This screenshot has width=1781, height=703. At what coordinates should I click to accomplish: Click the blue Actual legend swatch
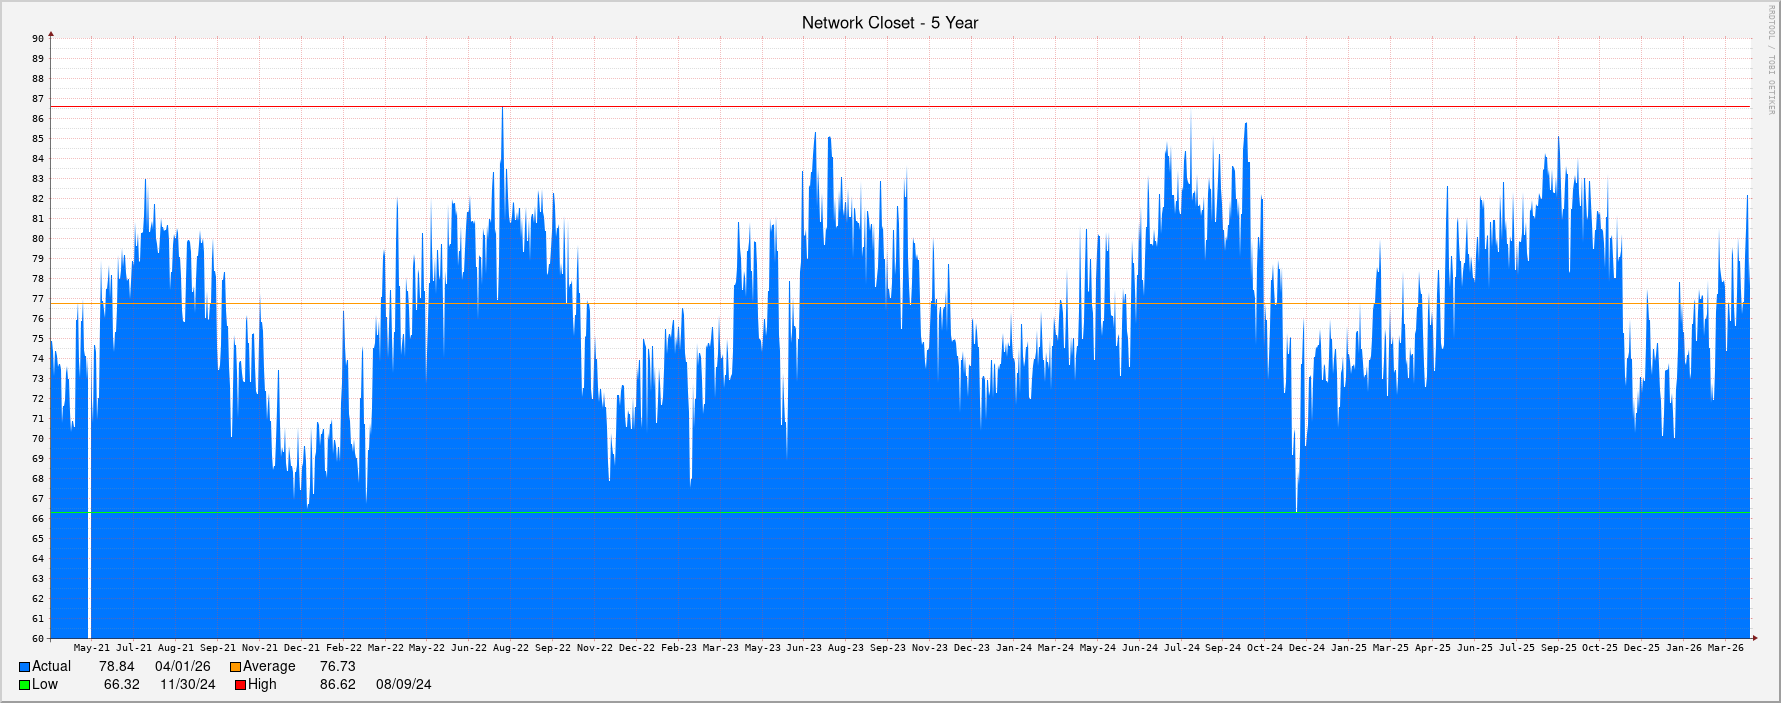coord(24,667)
